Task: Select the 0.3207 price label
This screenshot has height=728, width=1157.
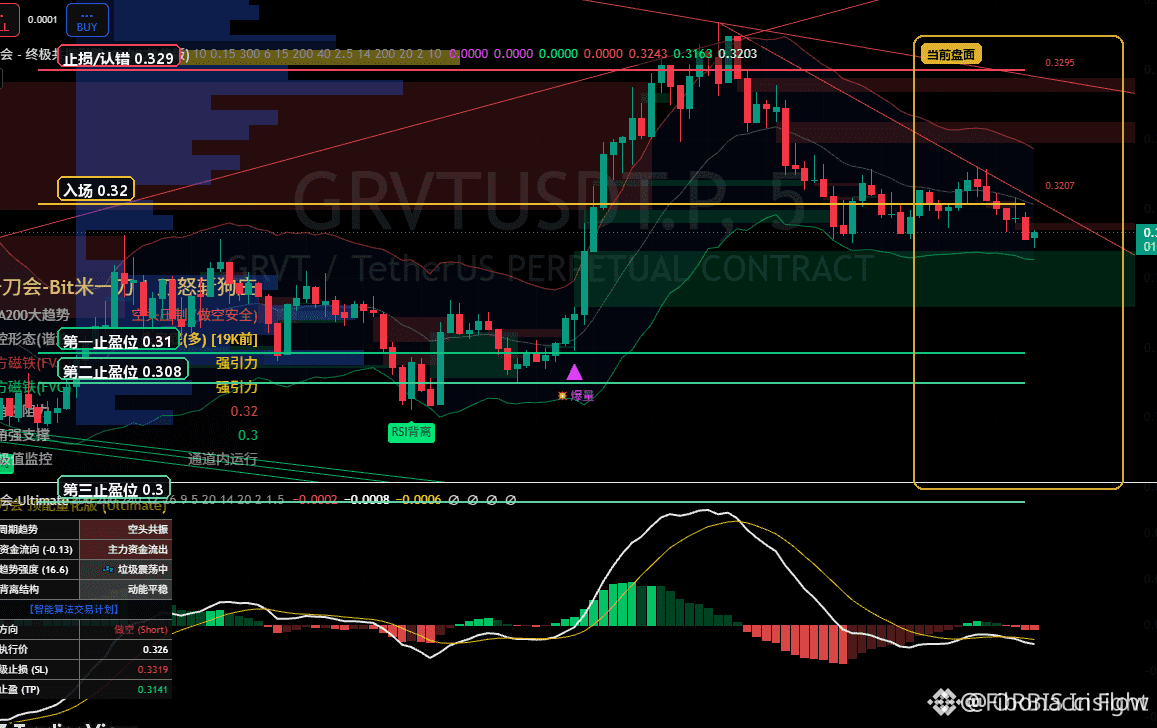Action: pos(1060,186)
